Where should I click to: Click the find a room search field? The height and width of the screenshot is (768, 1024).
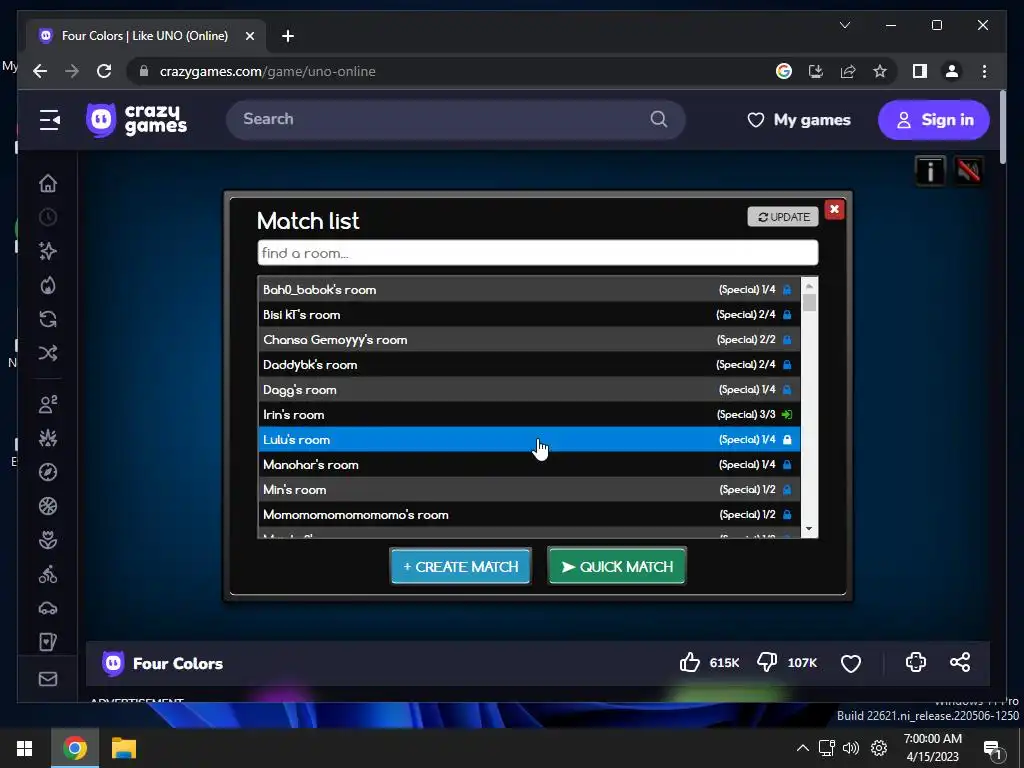[537, 253]
